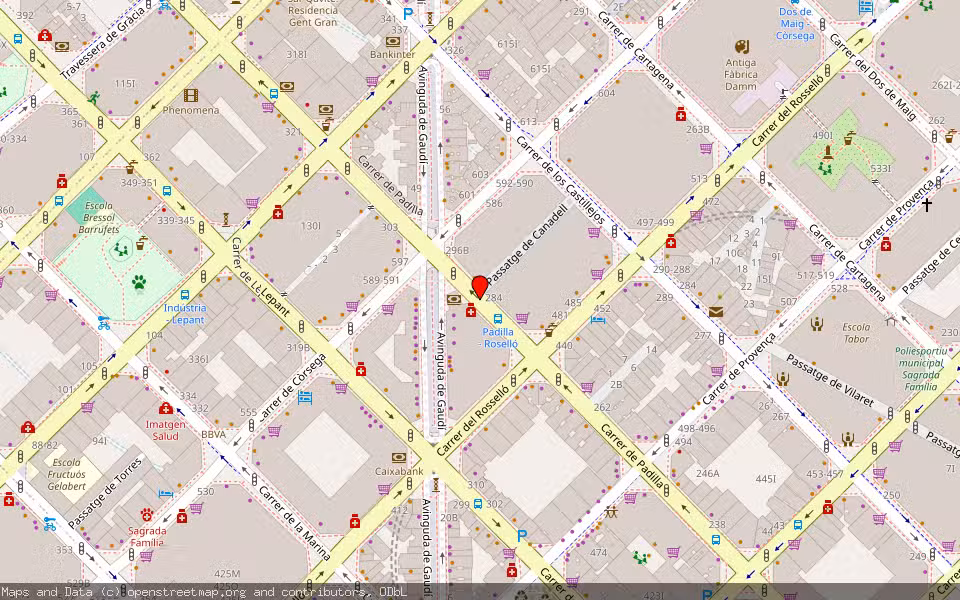Click the art palette icon above Antiga Fàbrica Damm
Viewport: 960px width, 600px height.
741,47
